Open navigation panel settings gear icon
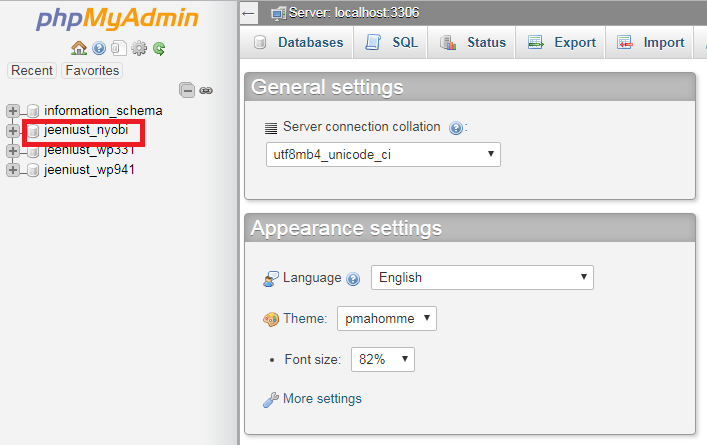Screen dimensions: 707x445 point(139,48)
